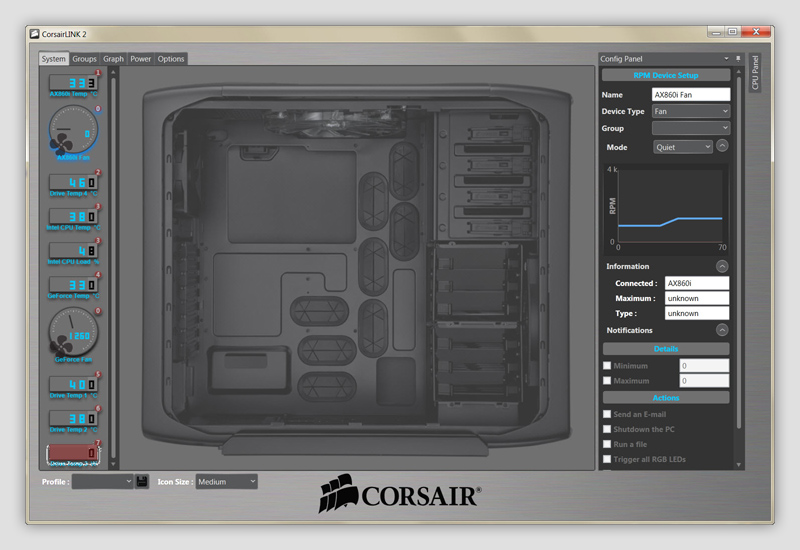
Task: Select the red highlighted Drive Temp 3 readout
Action: click(x=73, y=453)
